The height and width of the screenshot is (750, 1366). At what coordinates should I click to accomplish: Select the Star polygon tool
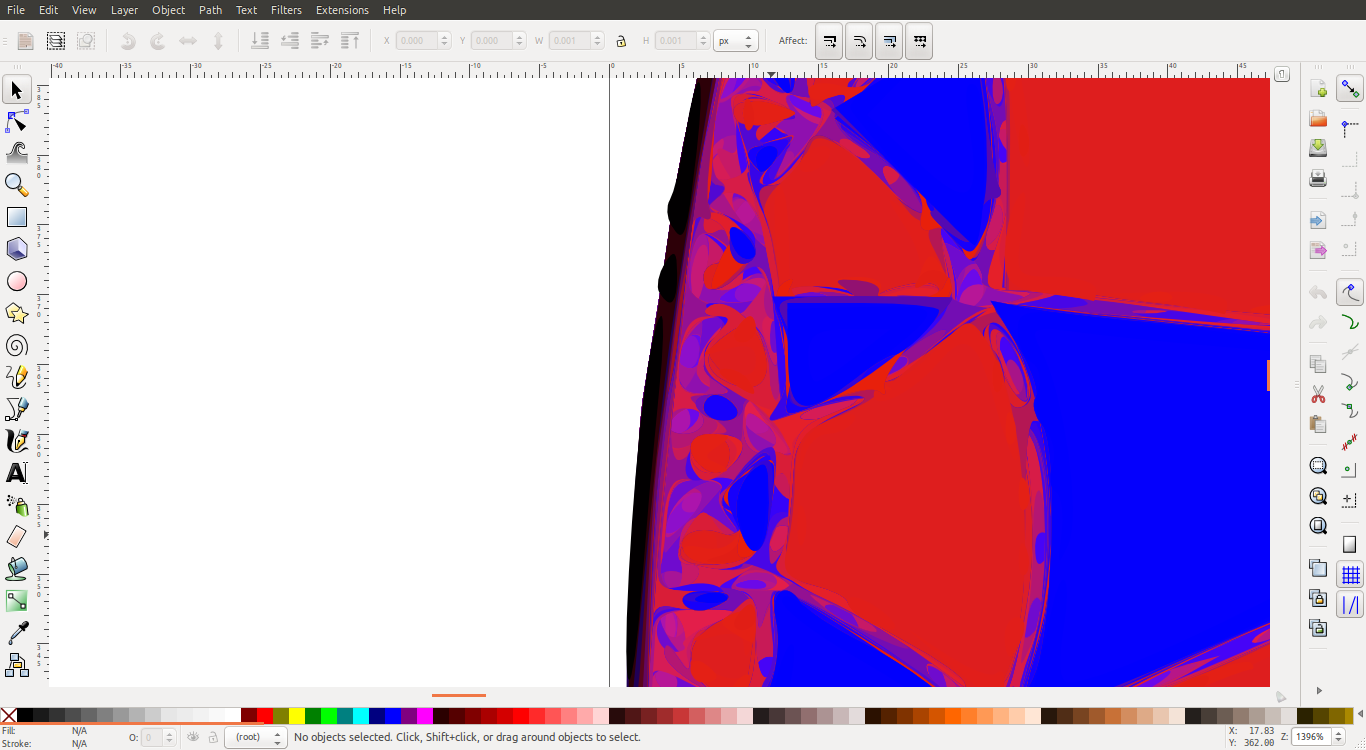(x=17, y=313)
